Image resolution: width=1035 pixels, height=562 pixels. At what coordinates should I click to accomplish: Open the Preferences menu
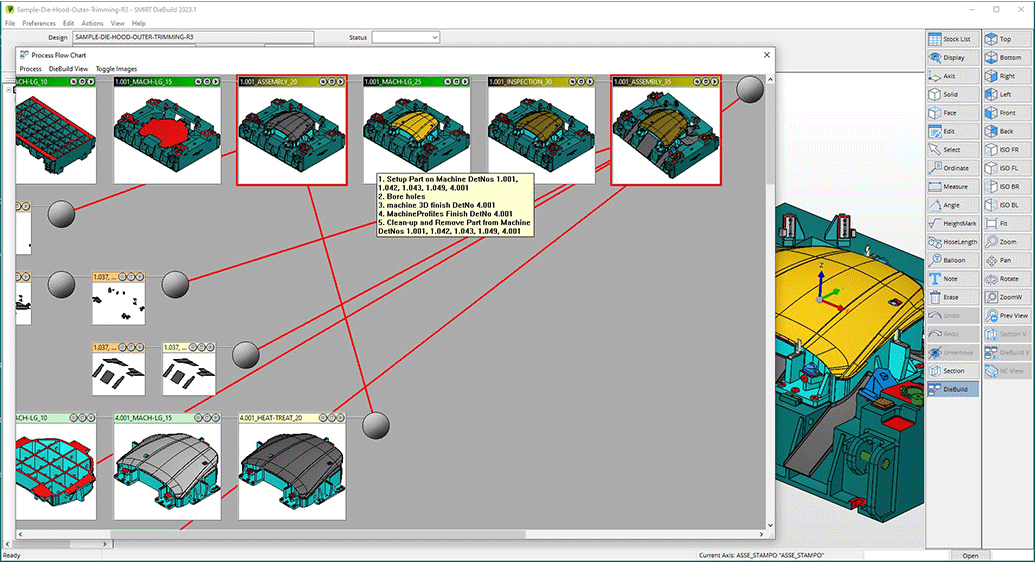coord(39,23)
